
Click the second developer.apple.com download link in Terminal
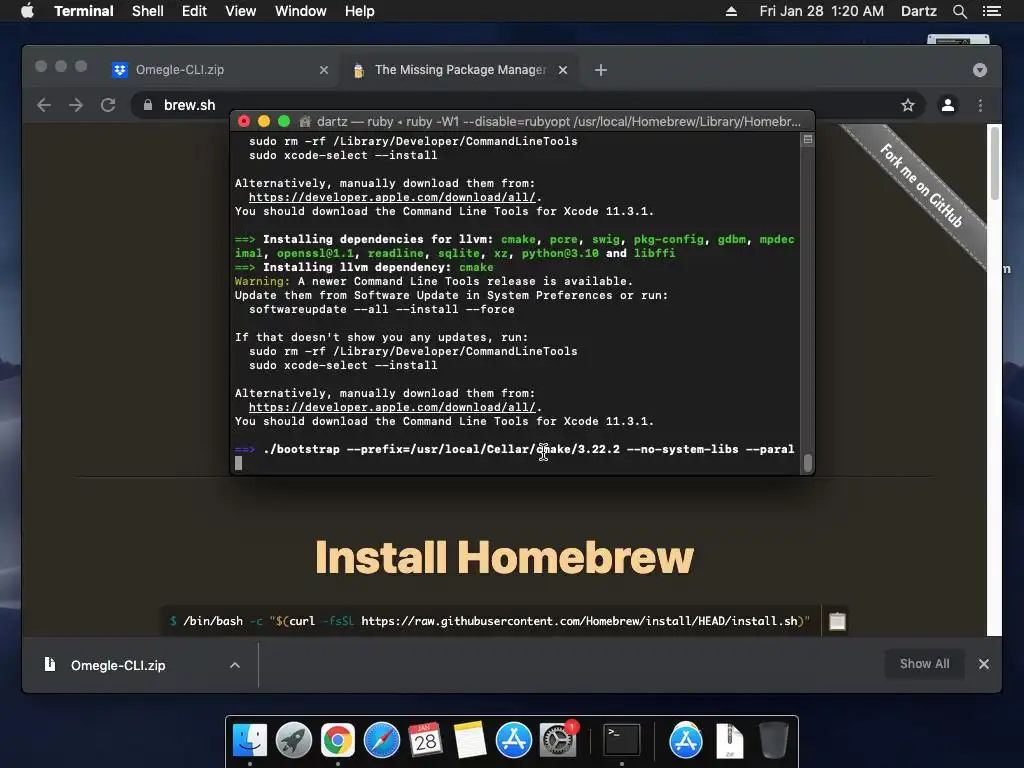[392, 408]
